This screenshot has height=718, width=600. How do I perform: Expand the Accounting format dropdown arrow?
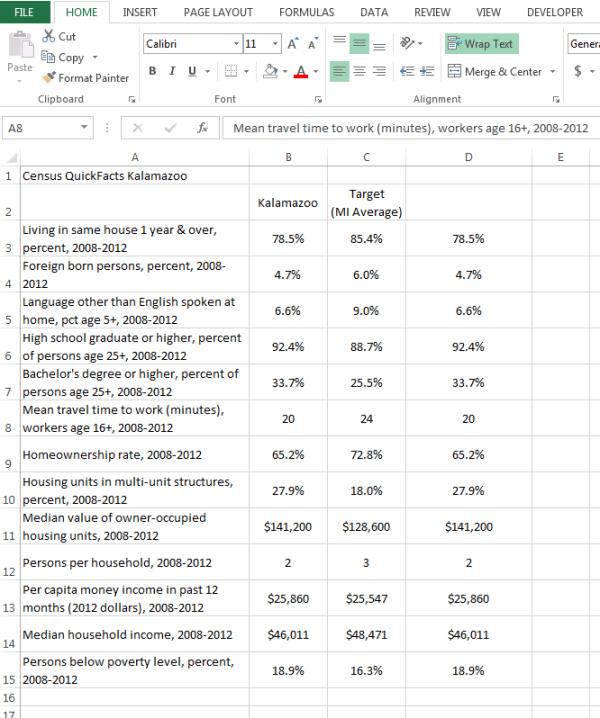pos(592,71)
